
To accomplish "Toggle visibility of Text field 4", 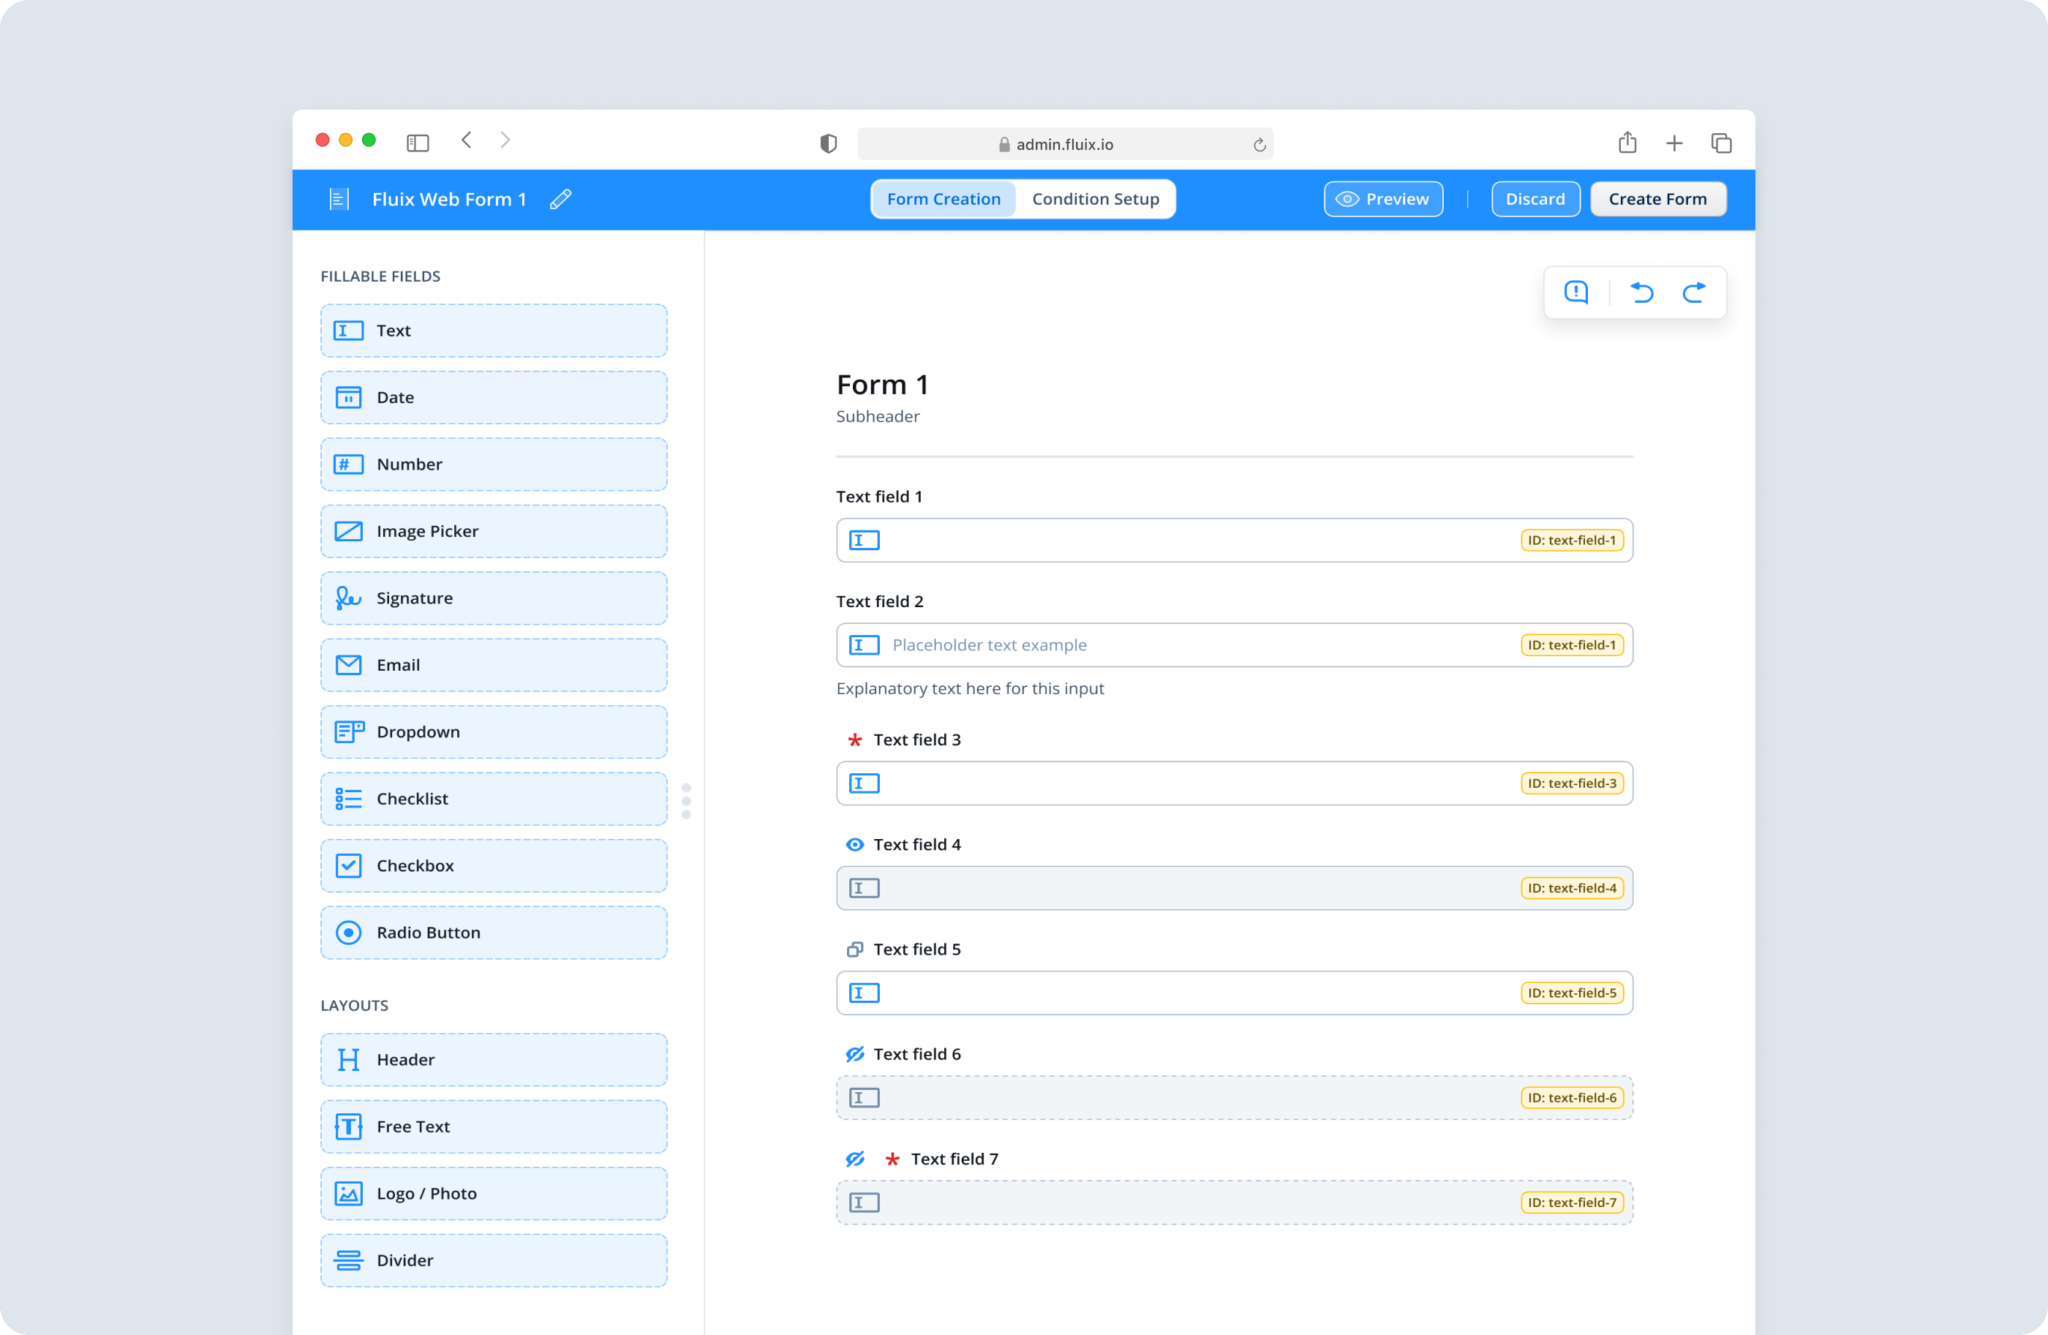I will point(855,845).
